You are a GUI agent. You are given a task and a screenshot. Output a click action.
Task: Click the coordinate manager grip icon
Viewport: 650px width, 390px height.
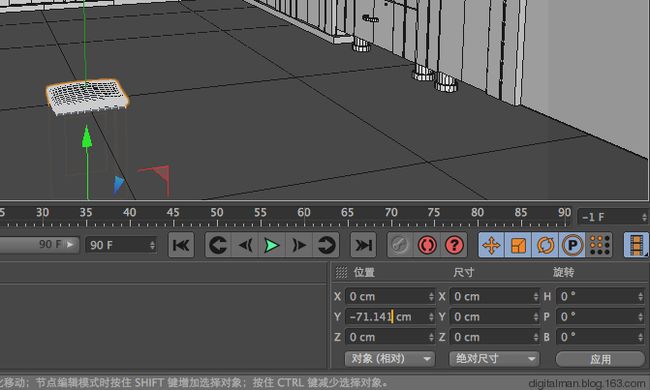point(341,272)
